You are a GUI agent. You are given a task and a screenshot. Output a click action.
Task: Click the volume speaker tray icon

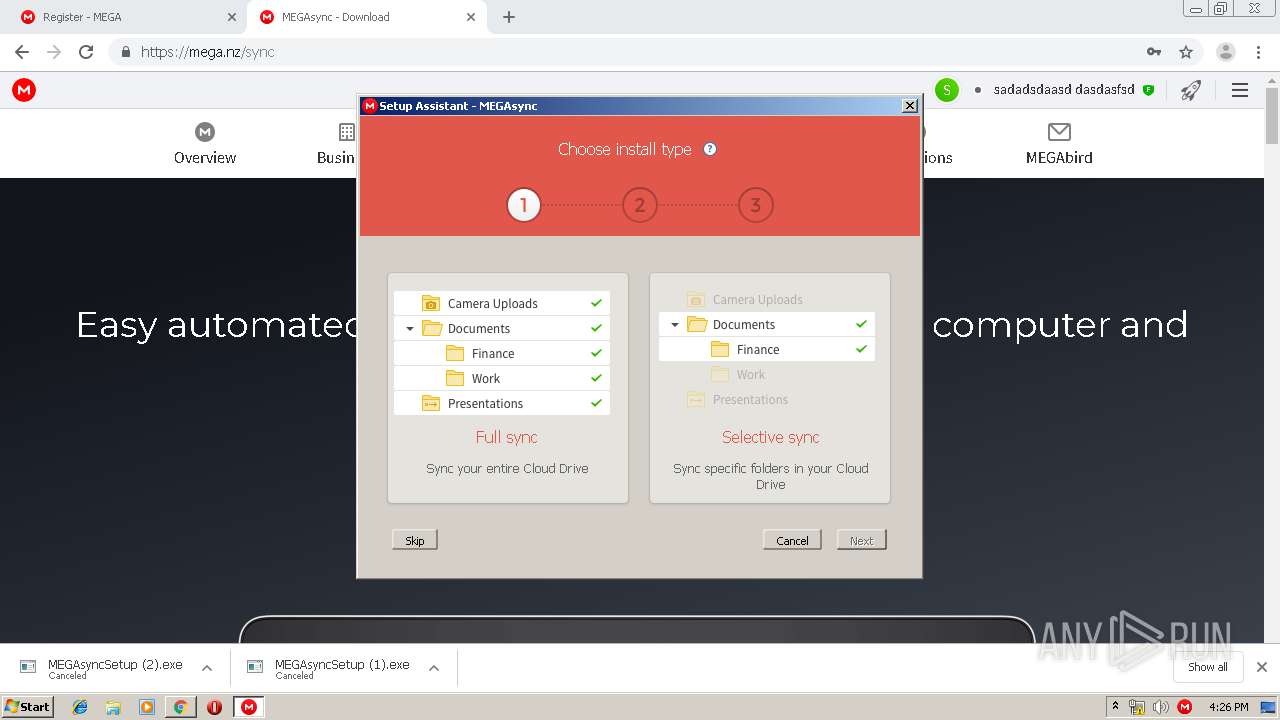[1160, 707]
